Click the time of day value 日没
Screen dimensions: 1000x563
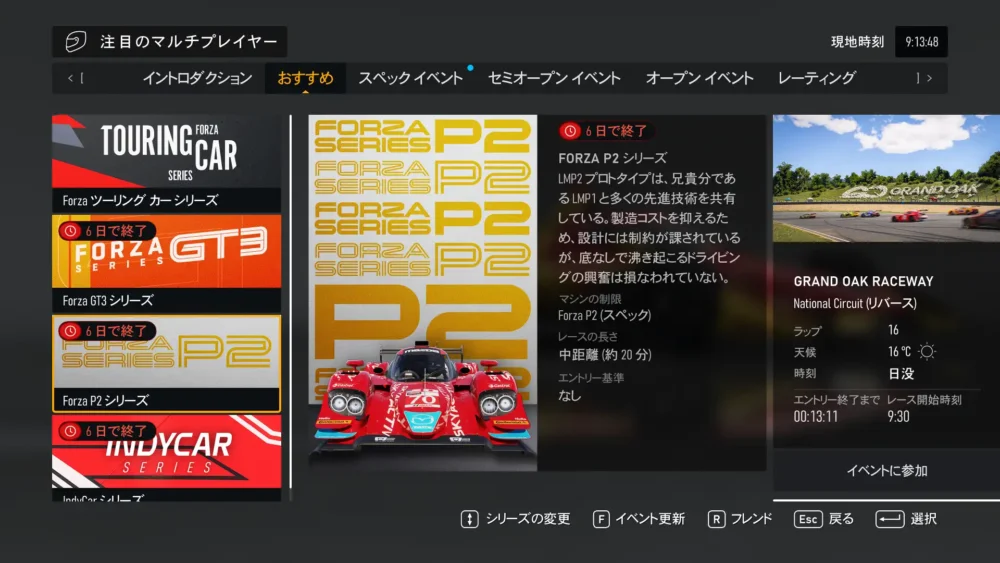click(x=901, y=374)
